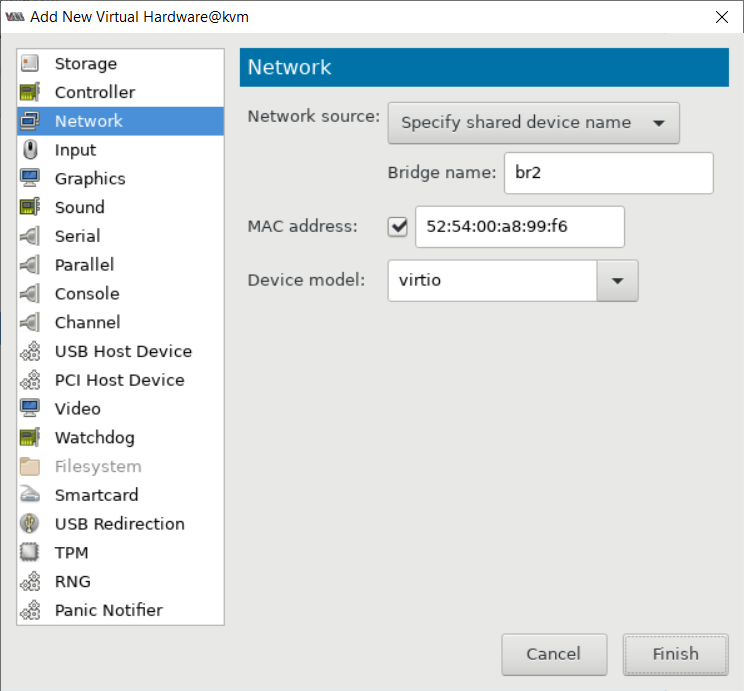Click the TPM chip icon

click(x=30, y=552)
